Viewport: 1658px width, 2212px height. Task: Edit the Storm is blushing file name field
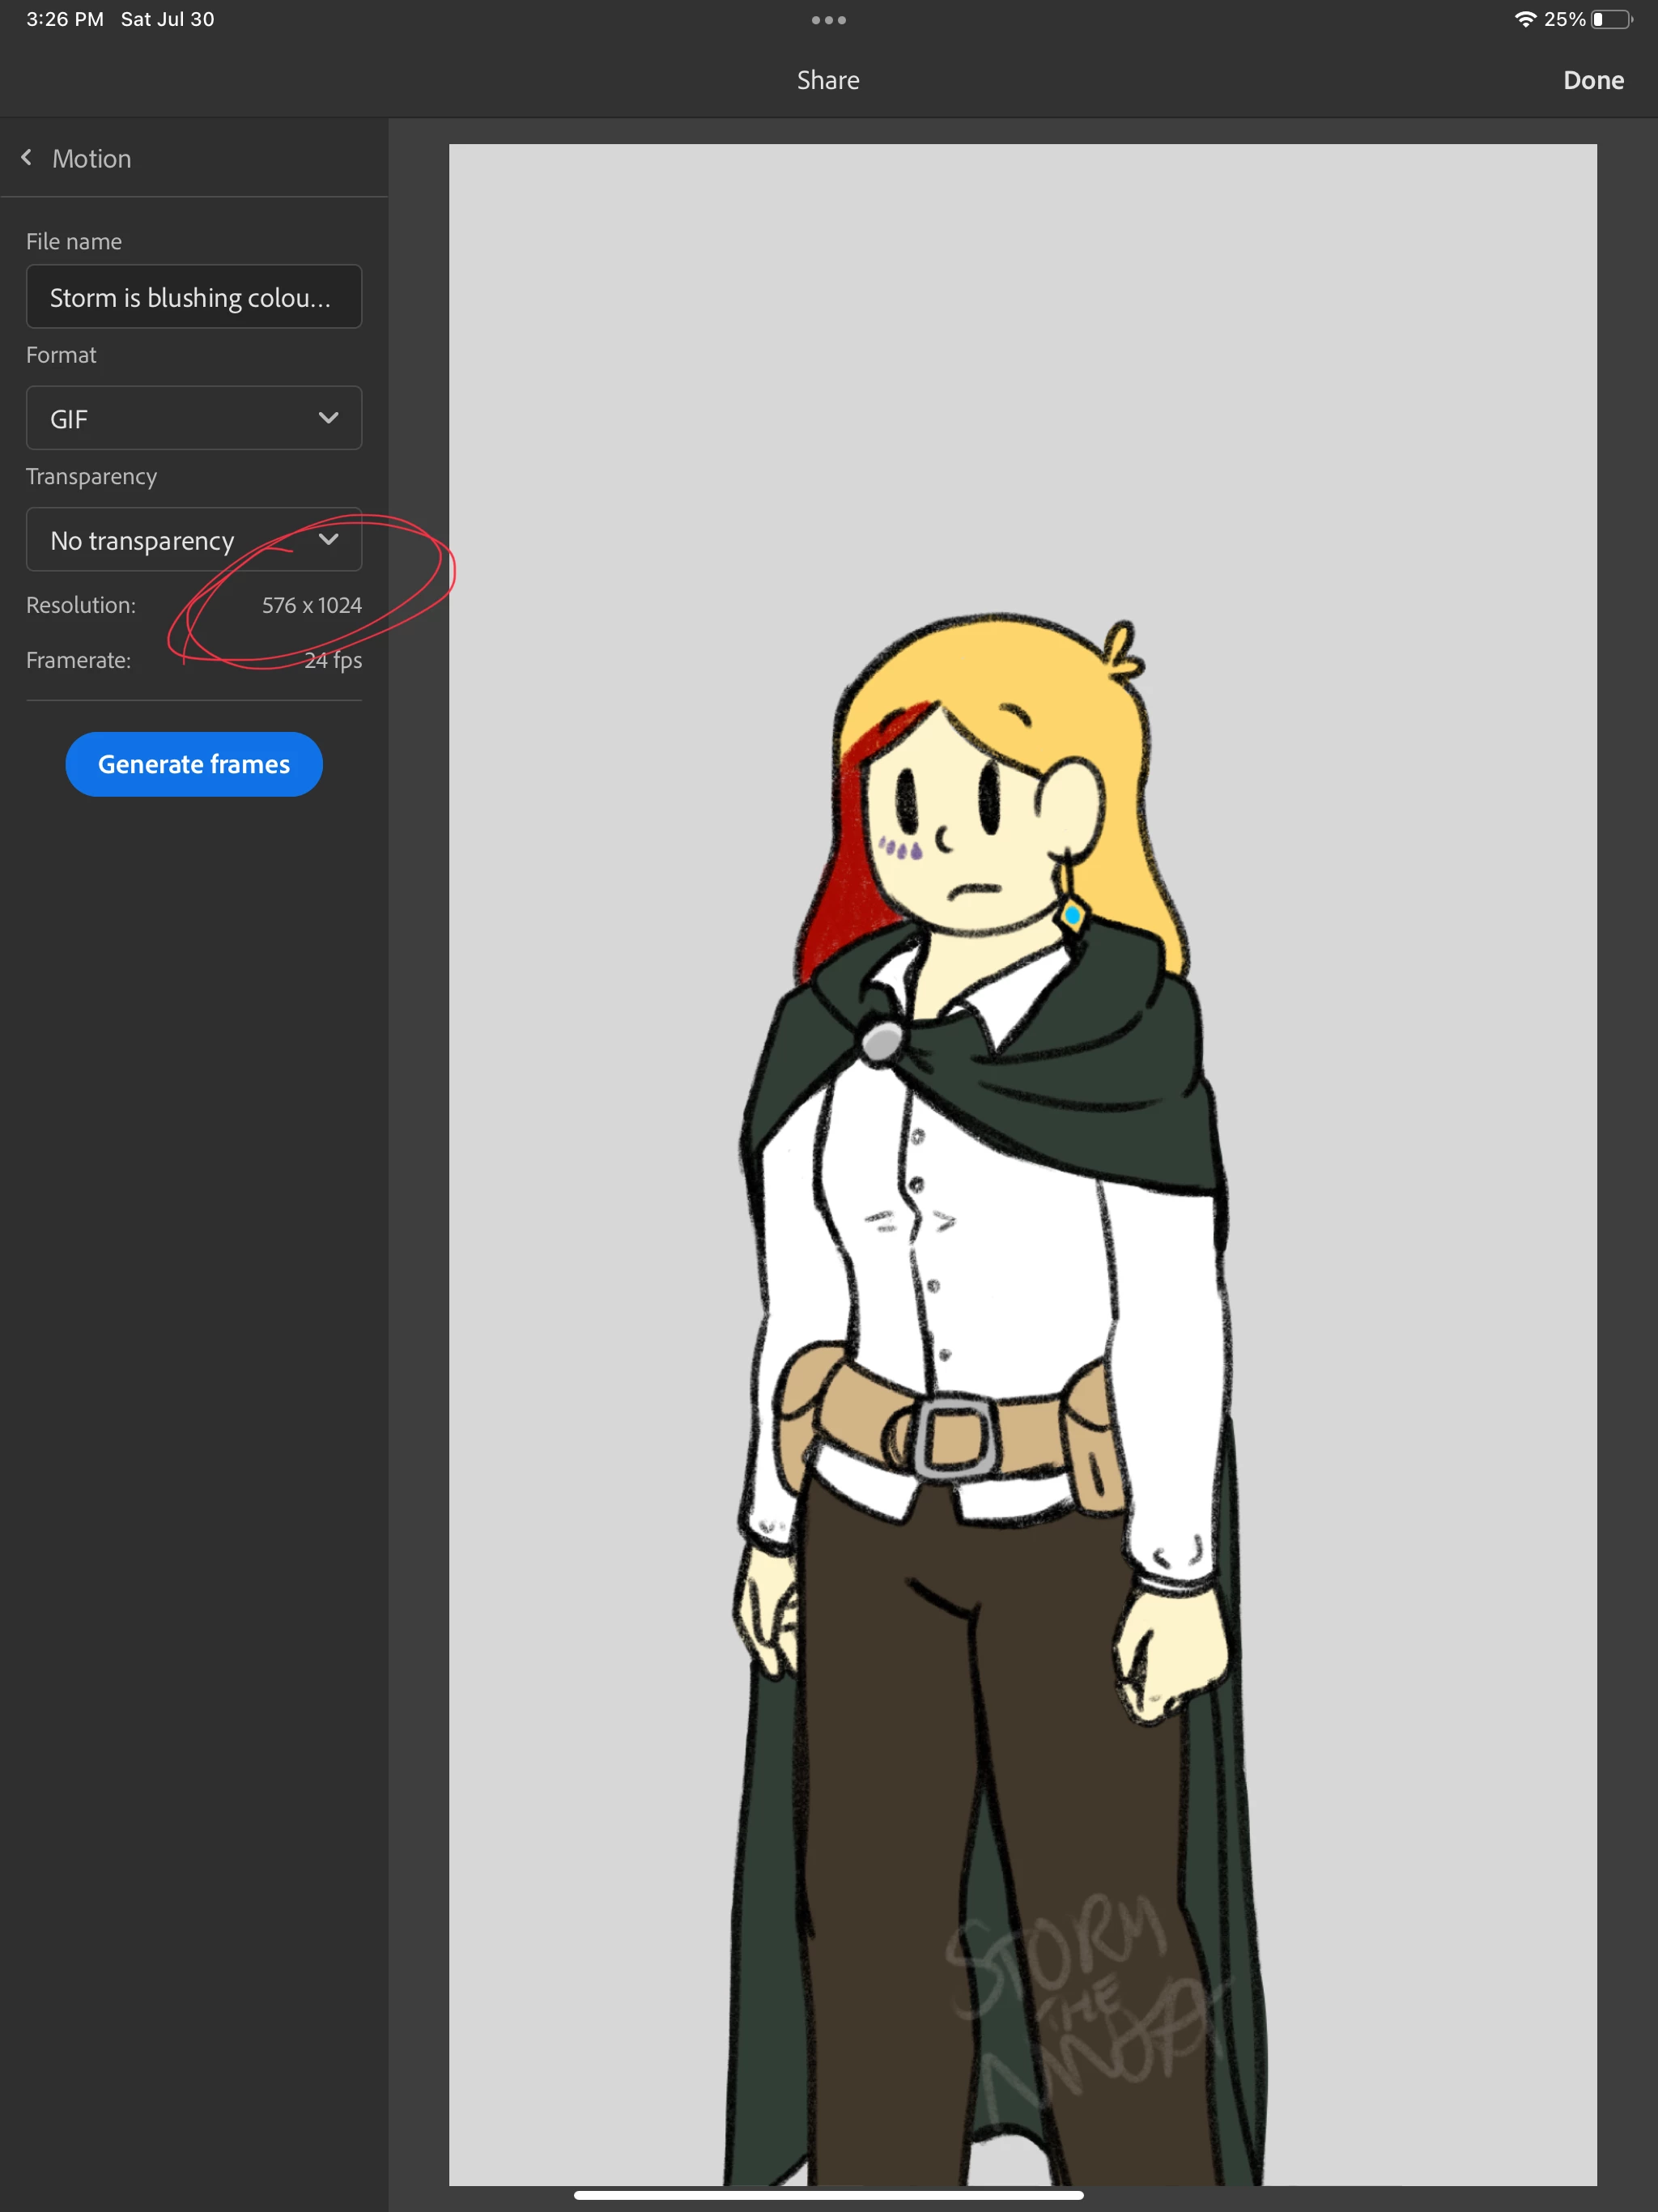[x=193, y=297]
